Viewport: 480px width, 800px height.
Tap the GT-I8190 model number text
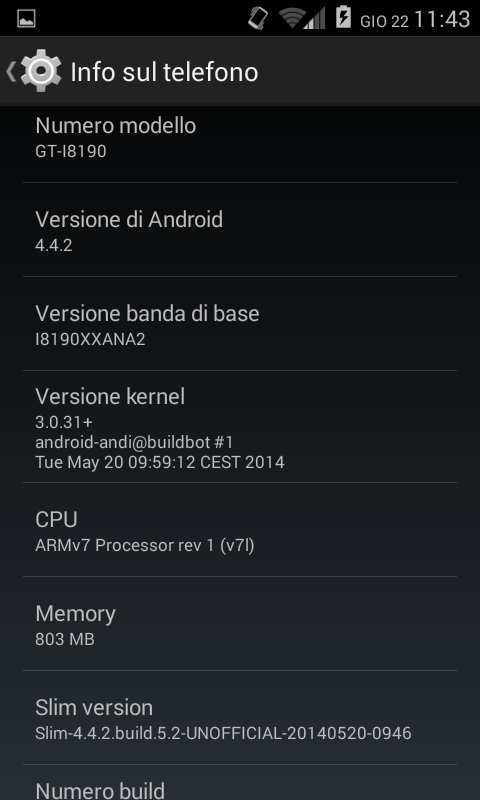click(71, 152)
